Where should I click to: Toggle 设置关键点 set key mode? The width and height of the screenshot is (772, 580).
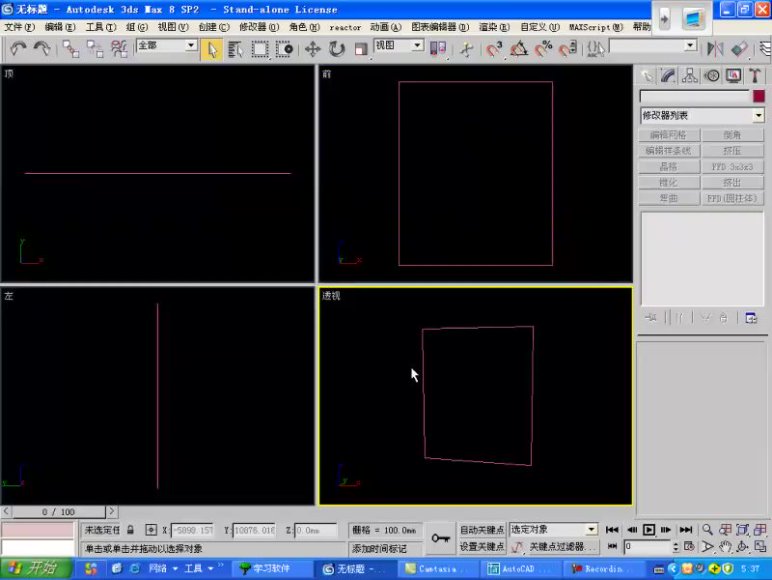point(482,546)
